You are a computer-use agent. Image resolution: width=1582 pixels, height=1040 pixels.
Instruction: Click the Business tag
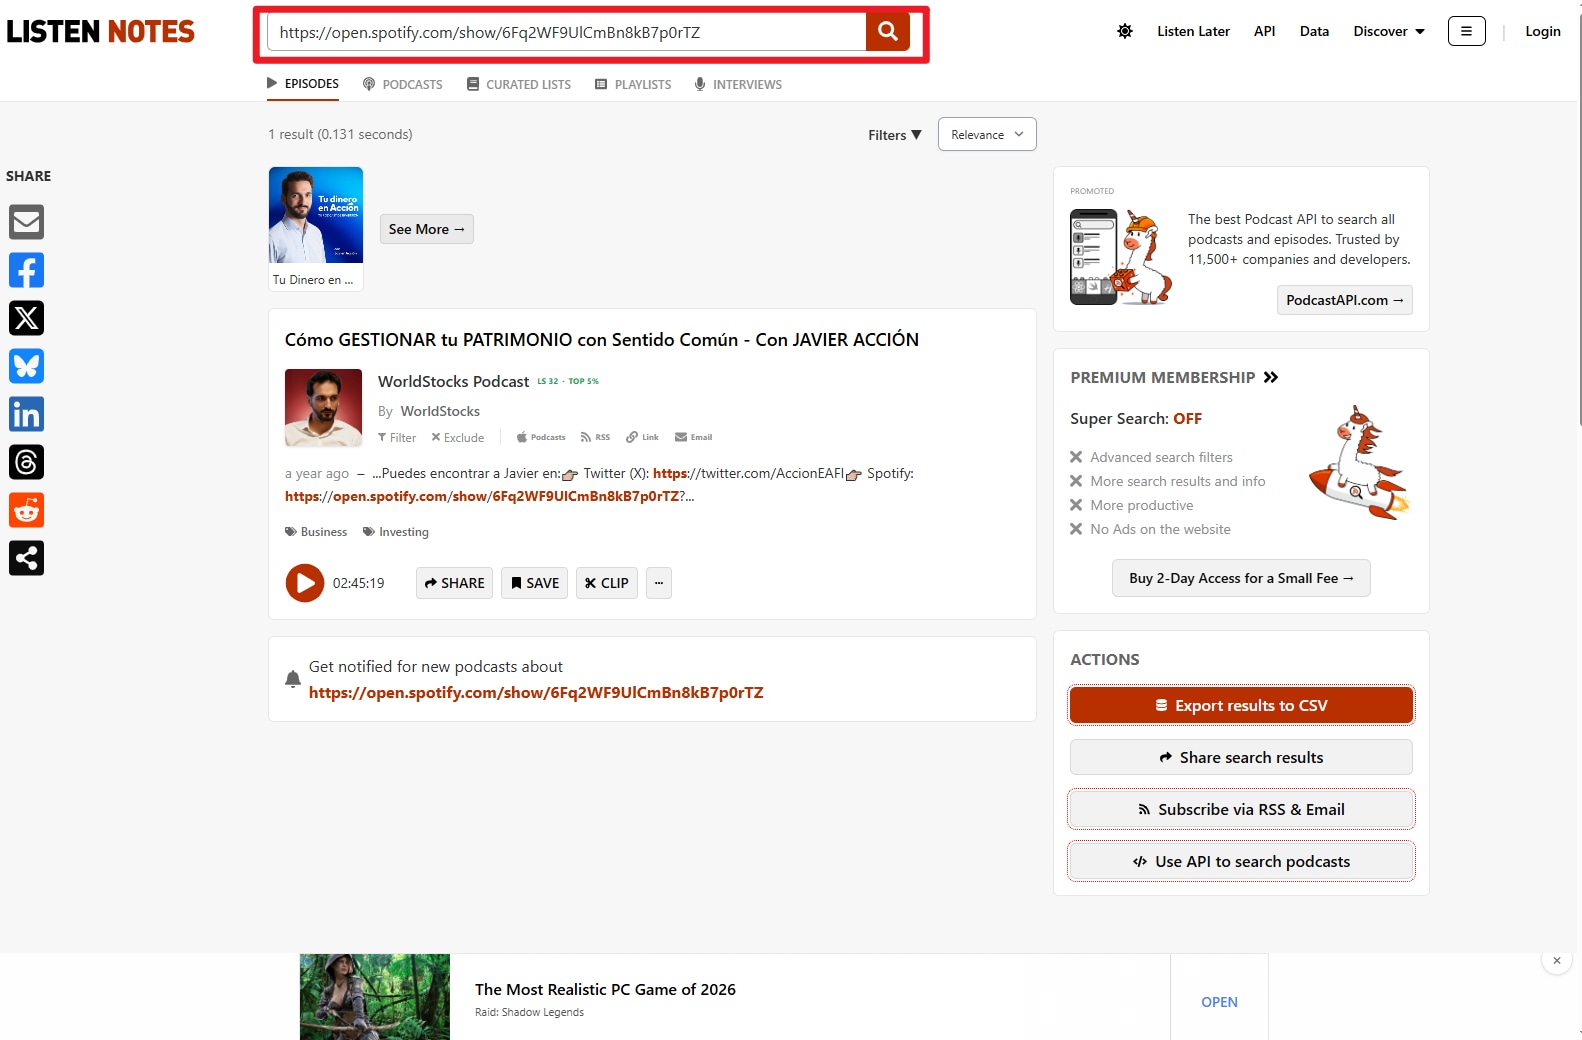pos(316,532)
